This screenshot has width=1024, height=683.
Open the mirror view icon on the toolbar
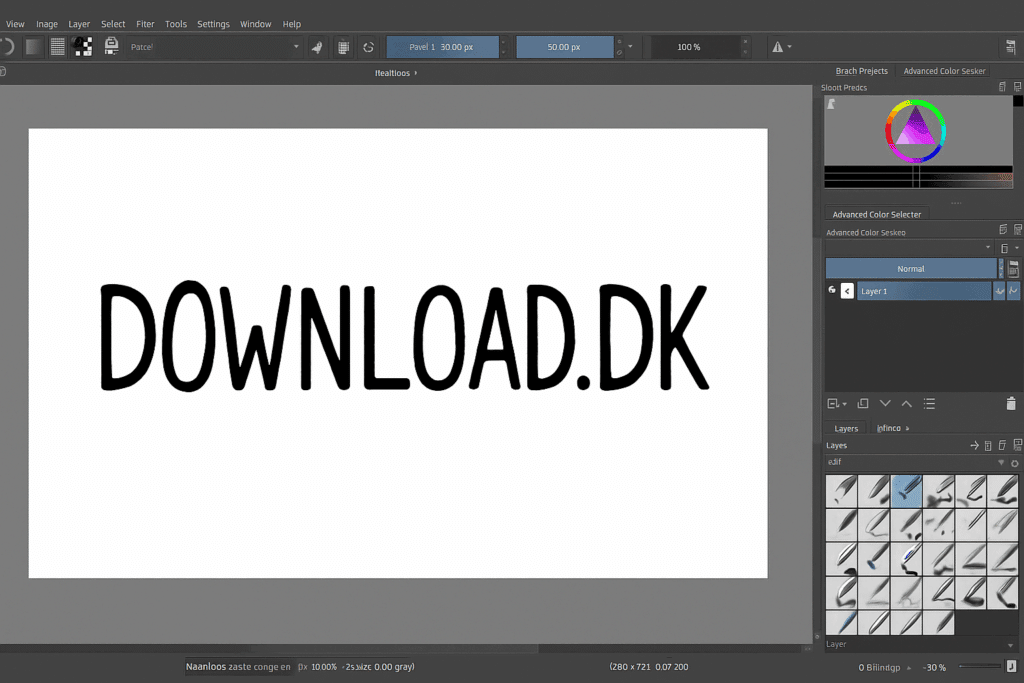click(779, 46)
